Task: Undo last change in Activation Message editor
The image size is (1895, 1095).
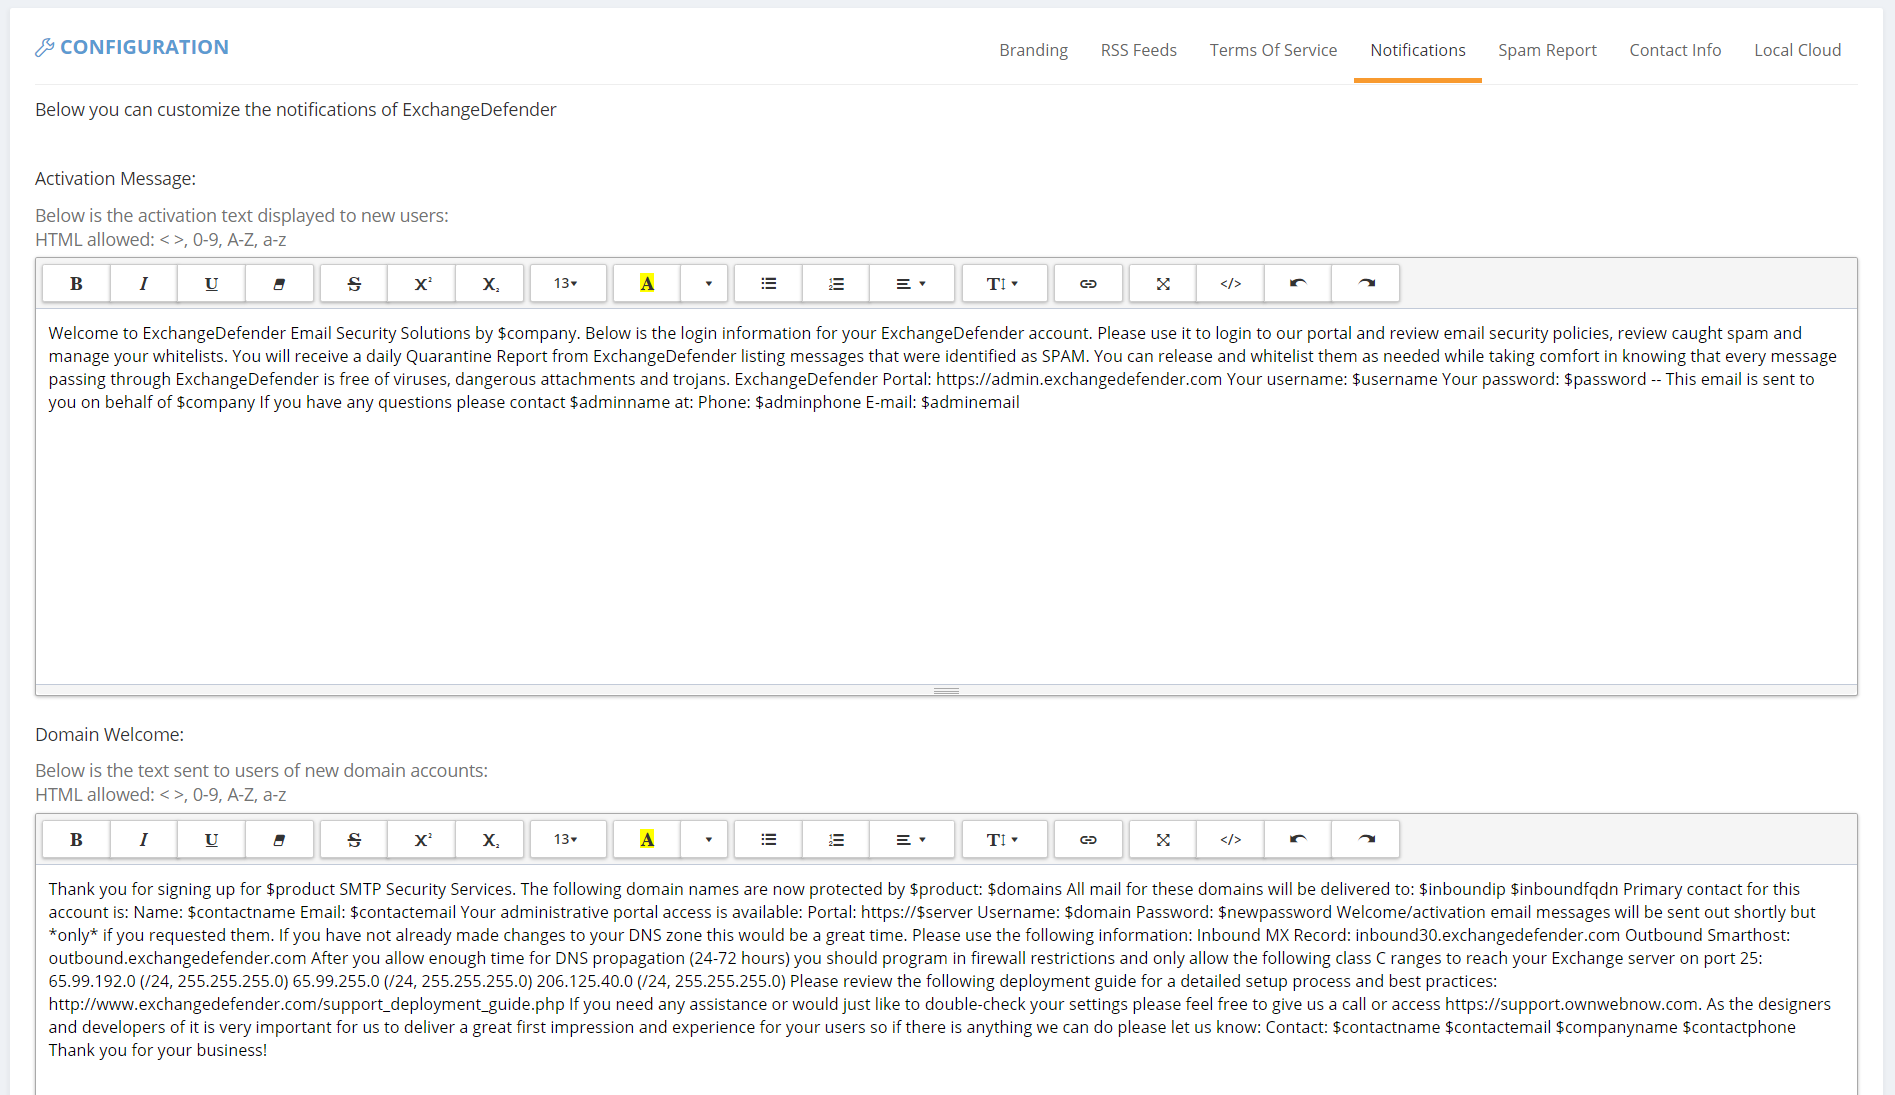Action: pos(1298,284)
